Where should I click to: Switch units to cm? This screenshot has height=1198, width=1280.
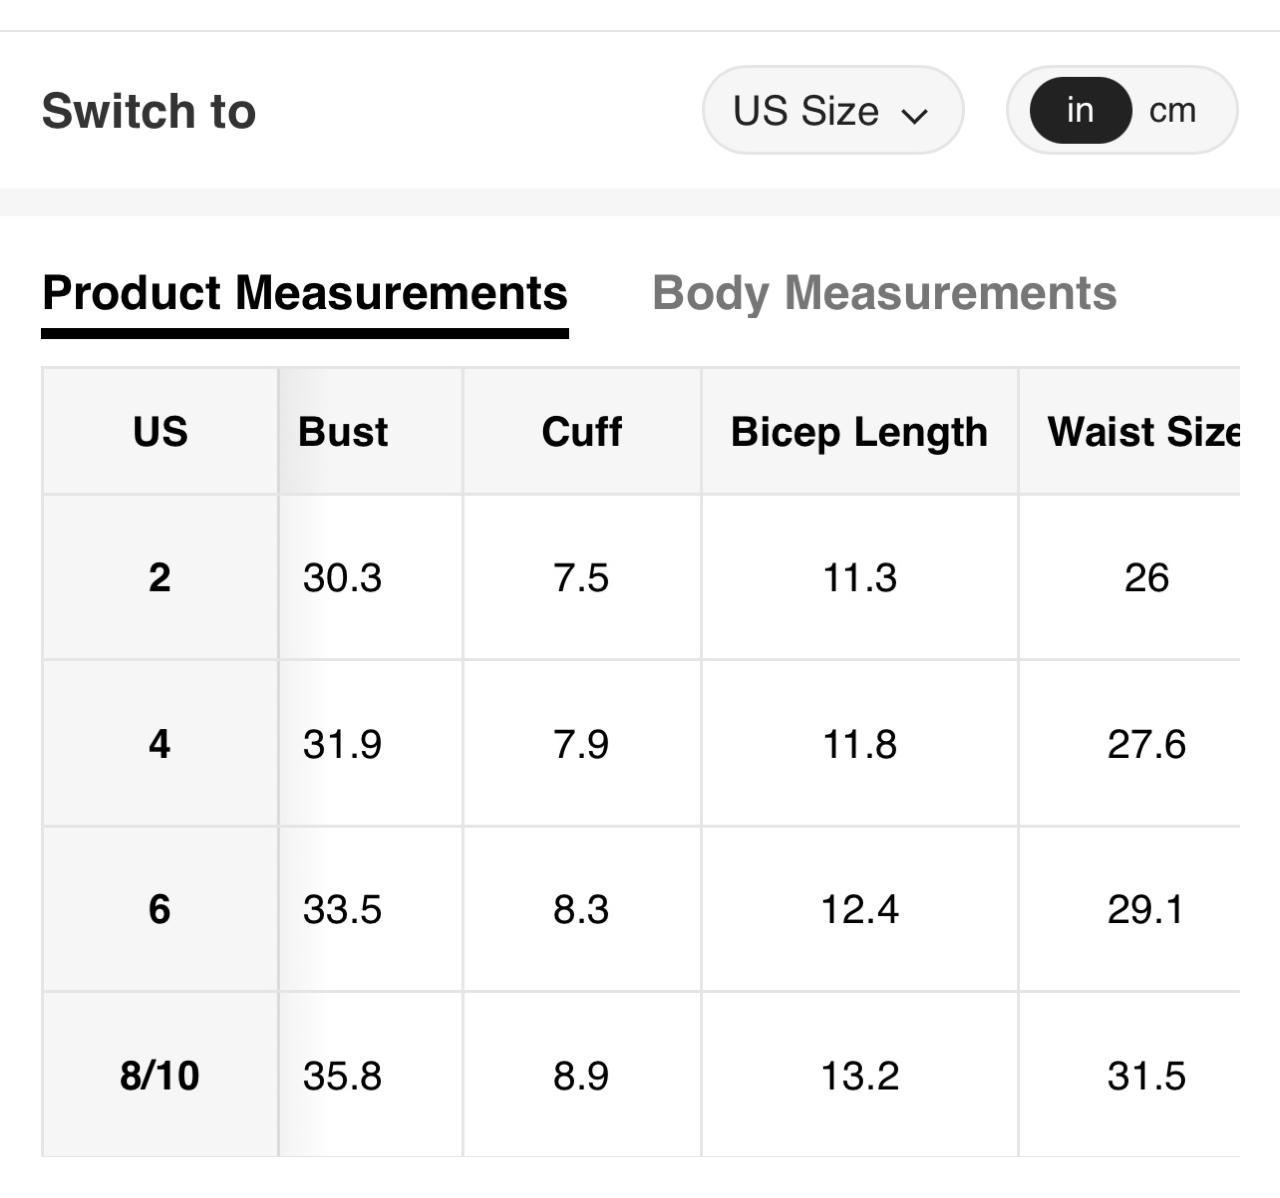click(x=1172, y=110)
